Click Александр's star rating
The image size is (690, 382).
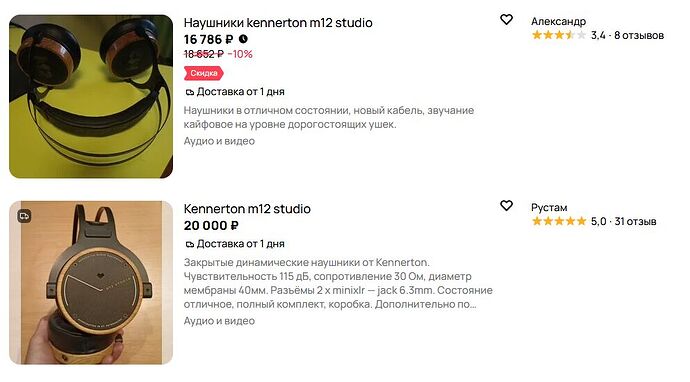[559, 35]
